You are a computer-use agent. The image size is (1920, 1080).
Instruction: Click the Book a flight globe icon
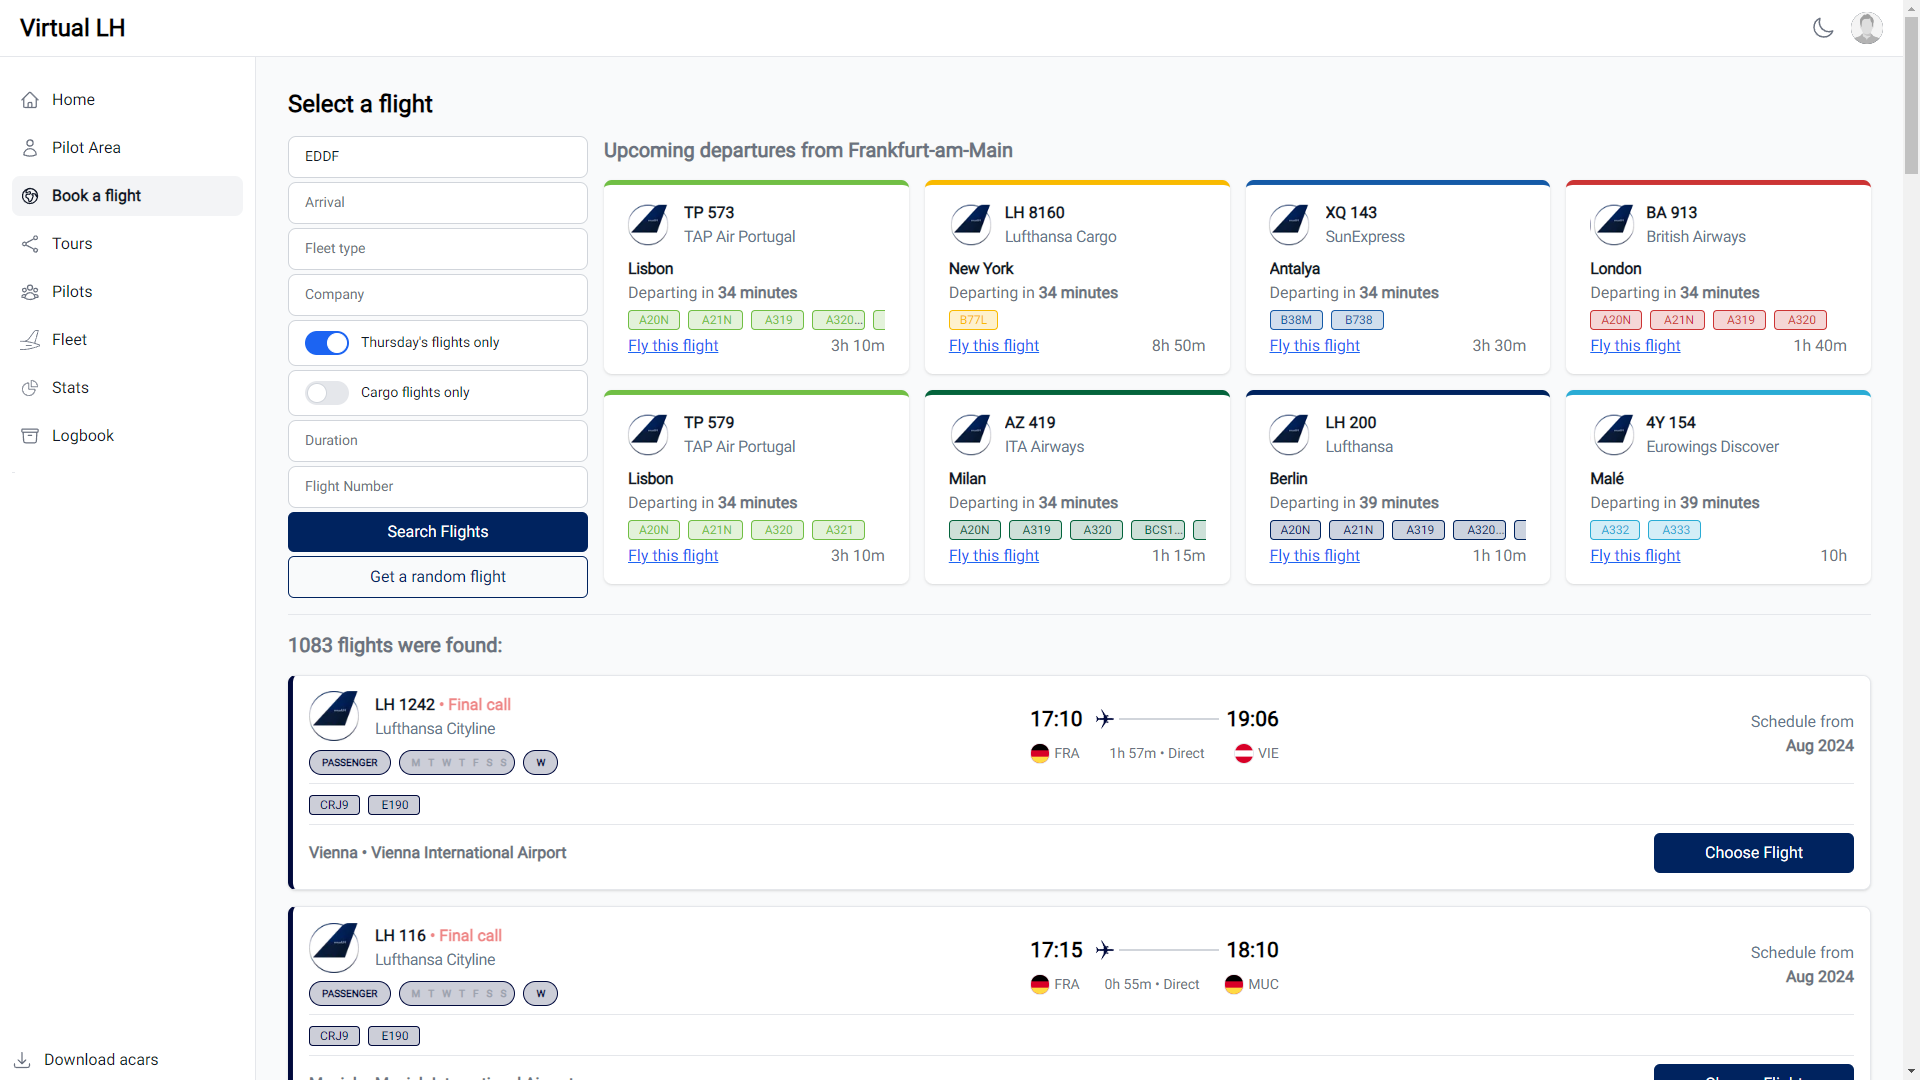coord(30,196)
